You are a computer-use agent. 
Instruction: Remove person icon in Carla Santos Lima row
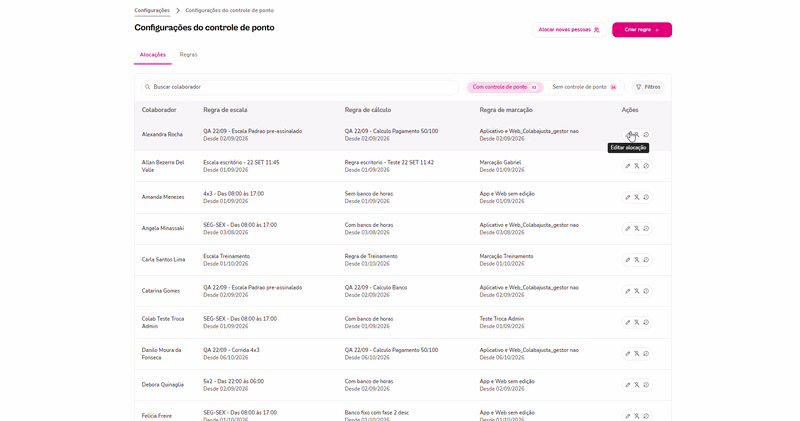coord(637,260)
